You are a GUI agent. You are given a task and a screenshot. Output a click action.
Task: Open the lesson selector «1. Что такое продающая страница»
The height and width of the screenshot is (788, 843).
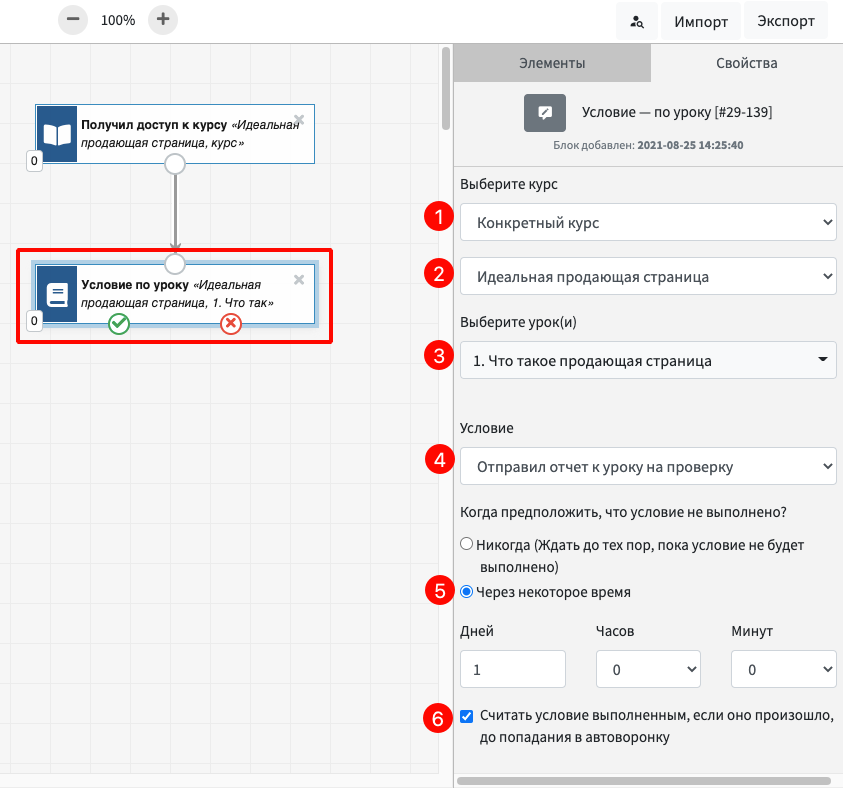[648, 360]
